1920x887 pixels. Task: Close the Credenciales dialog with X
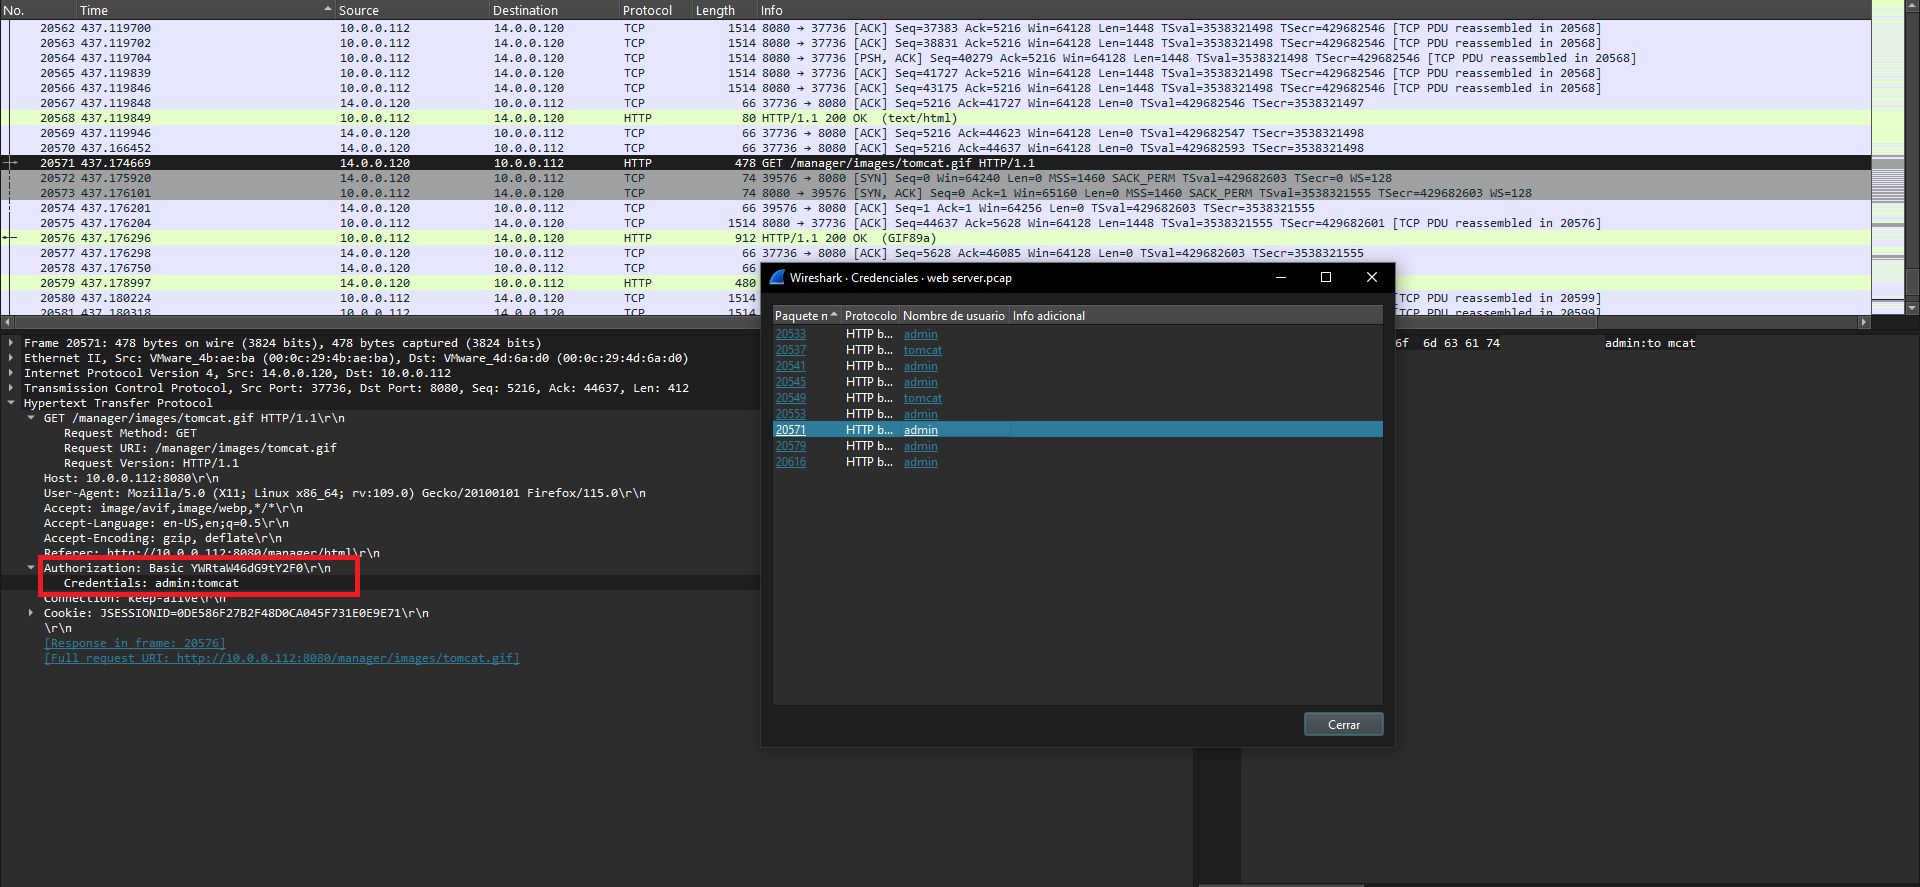[x=1372, y=278]
